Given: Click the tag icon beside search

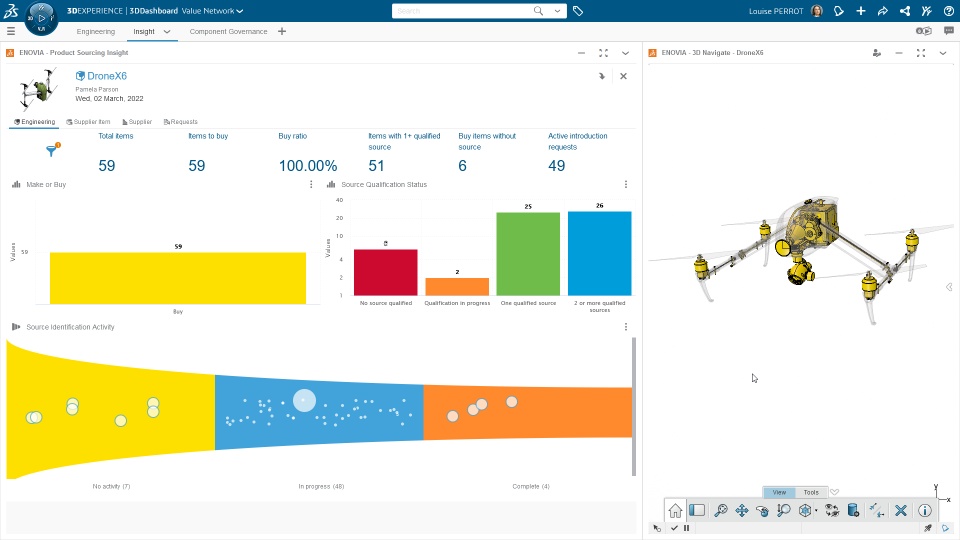Looking at the screenshot, I should 577,11.
